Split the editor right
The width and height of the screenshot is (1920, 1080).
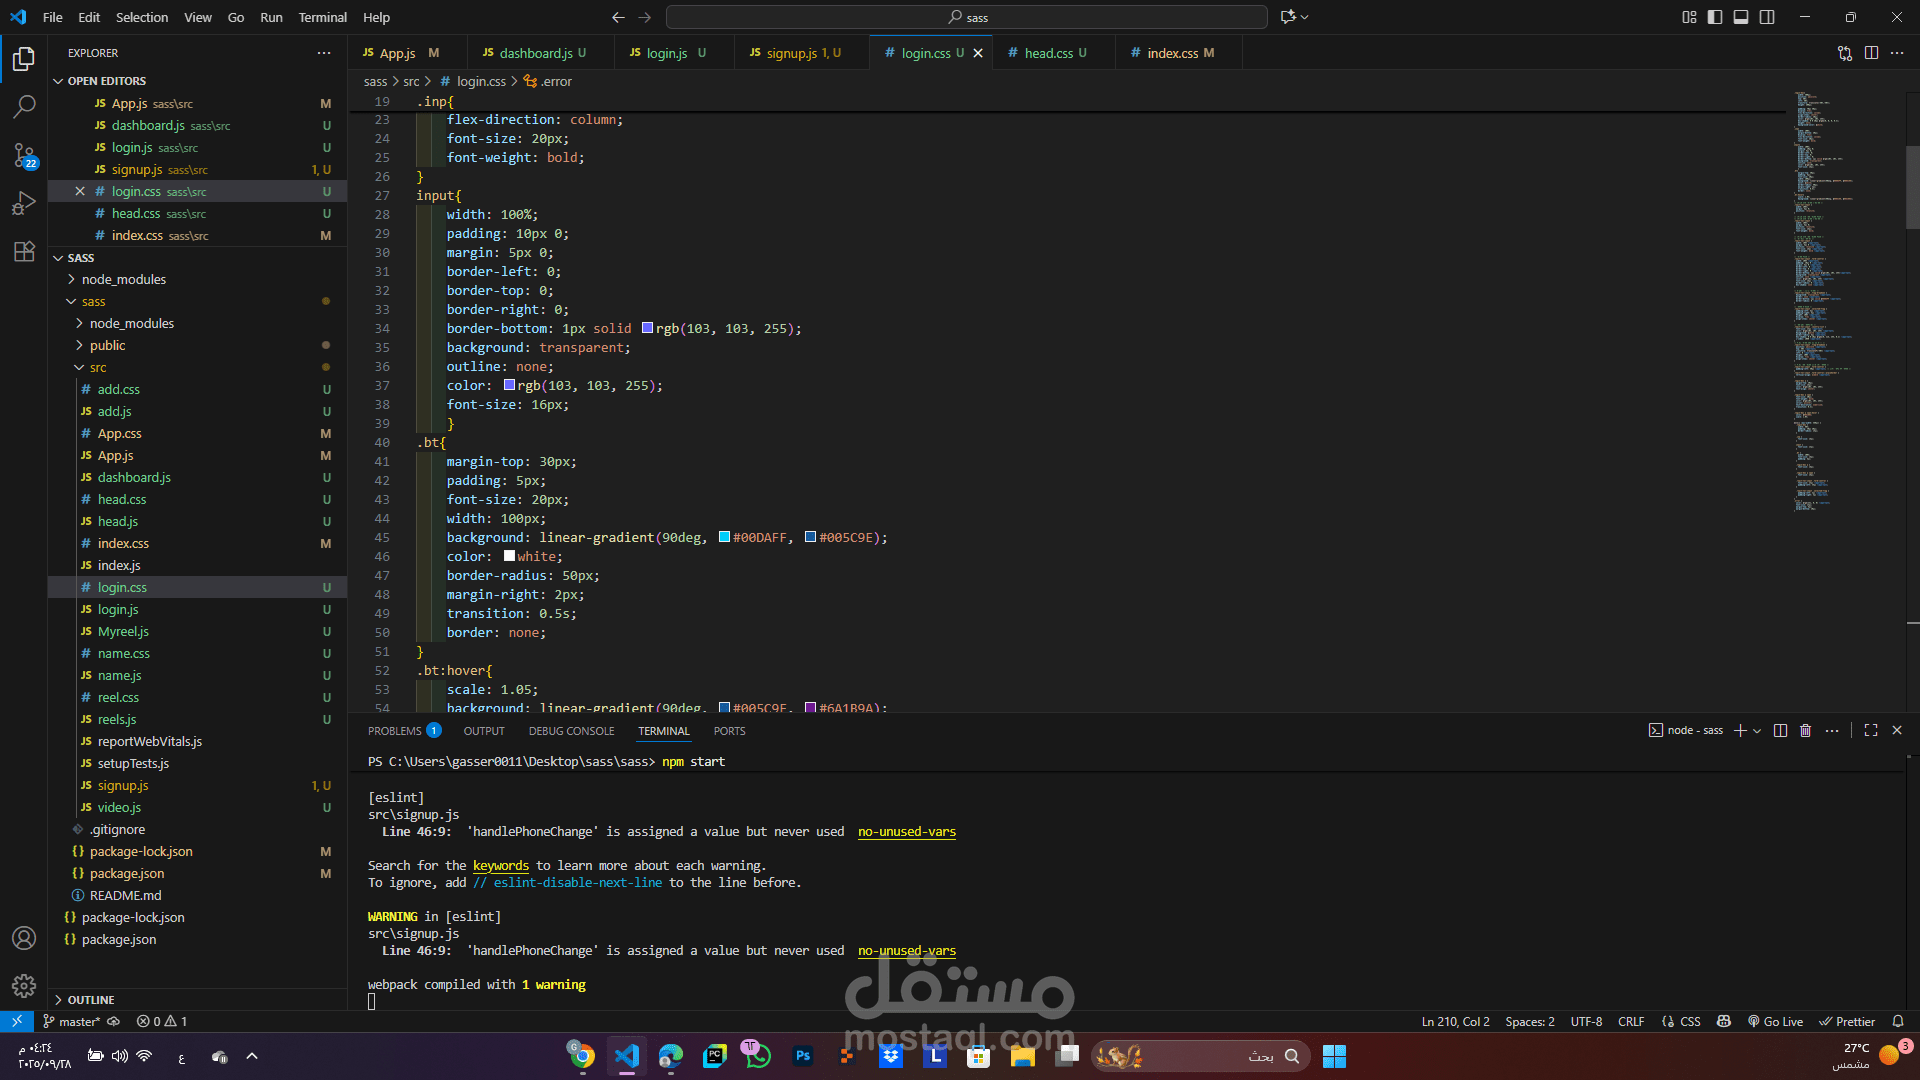(x=1871, y=53)
